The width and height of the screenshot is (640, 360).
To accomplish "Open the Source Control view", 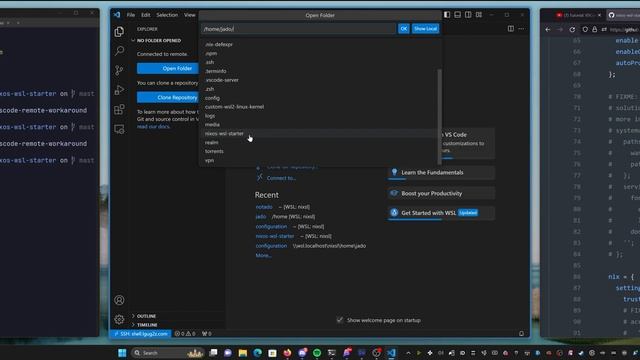I will (x=119, y=70).
